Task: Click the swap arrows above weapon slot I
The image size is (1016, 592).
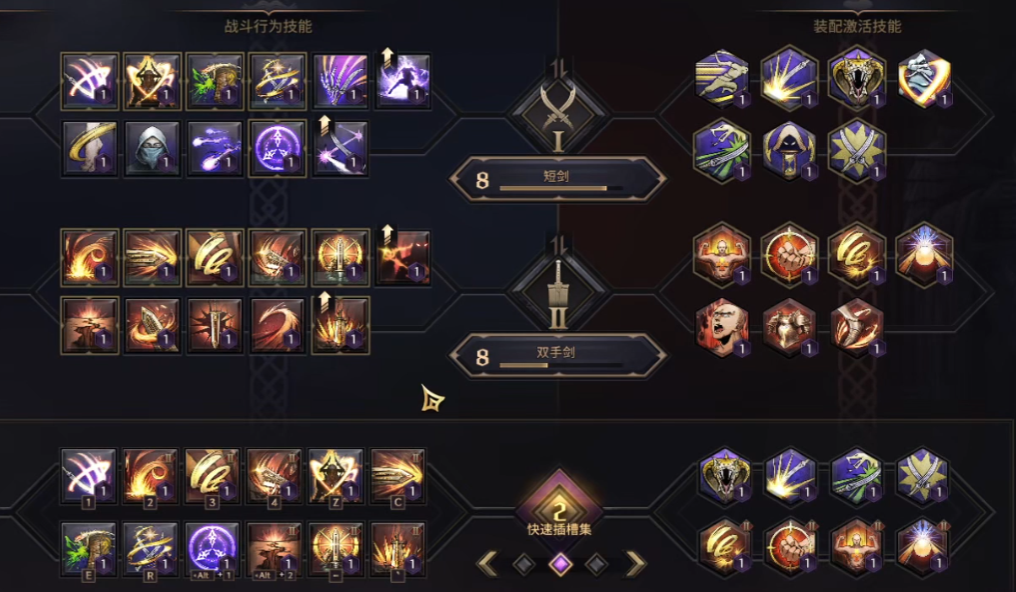Action: point(559,68)
